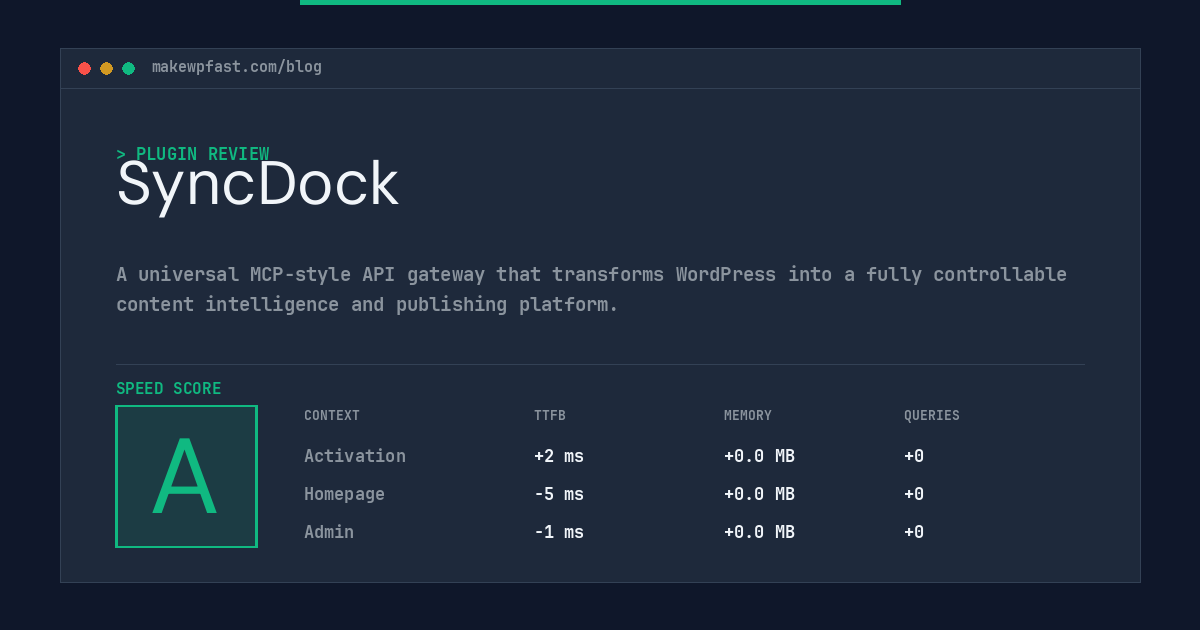Select the Activation row label
The width and height of the screenshot is (1200, 630).
point(355,456)
